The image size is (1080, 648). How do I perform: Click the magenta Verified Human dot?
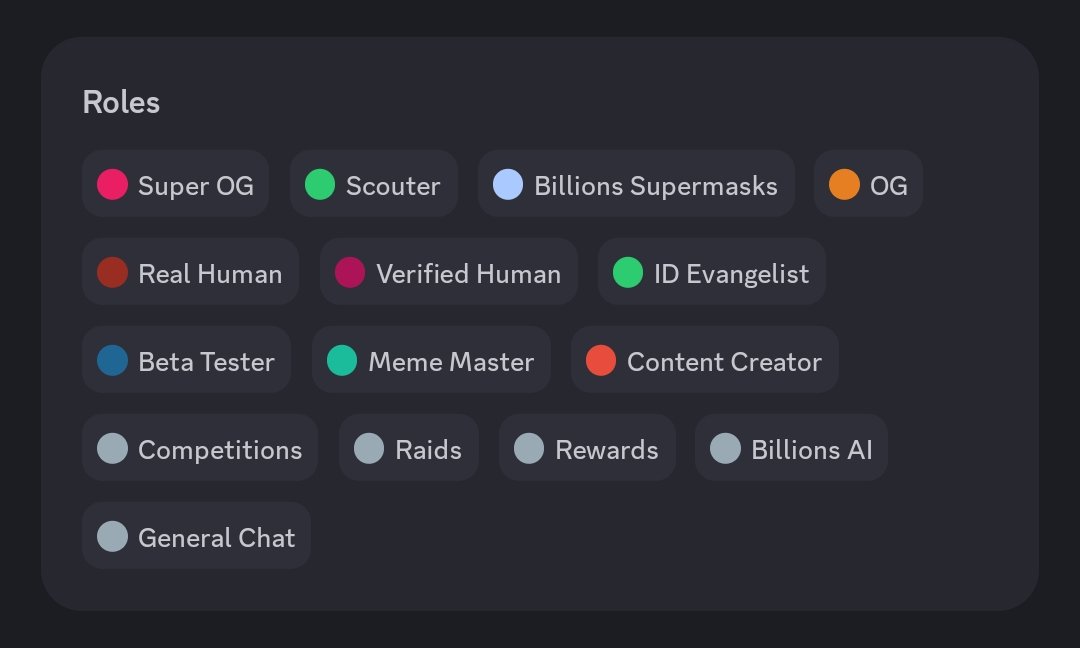(x=350, y=273)
